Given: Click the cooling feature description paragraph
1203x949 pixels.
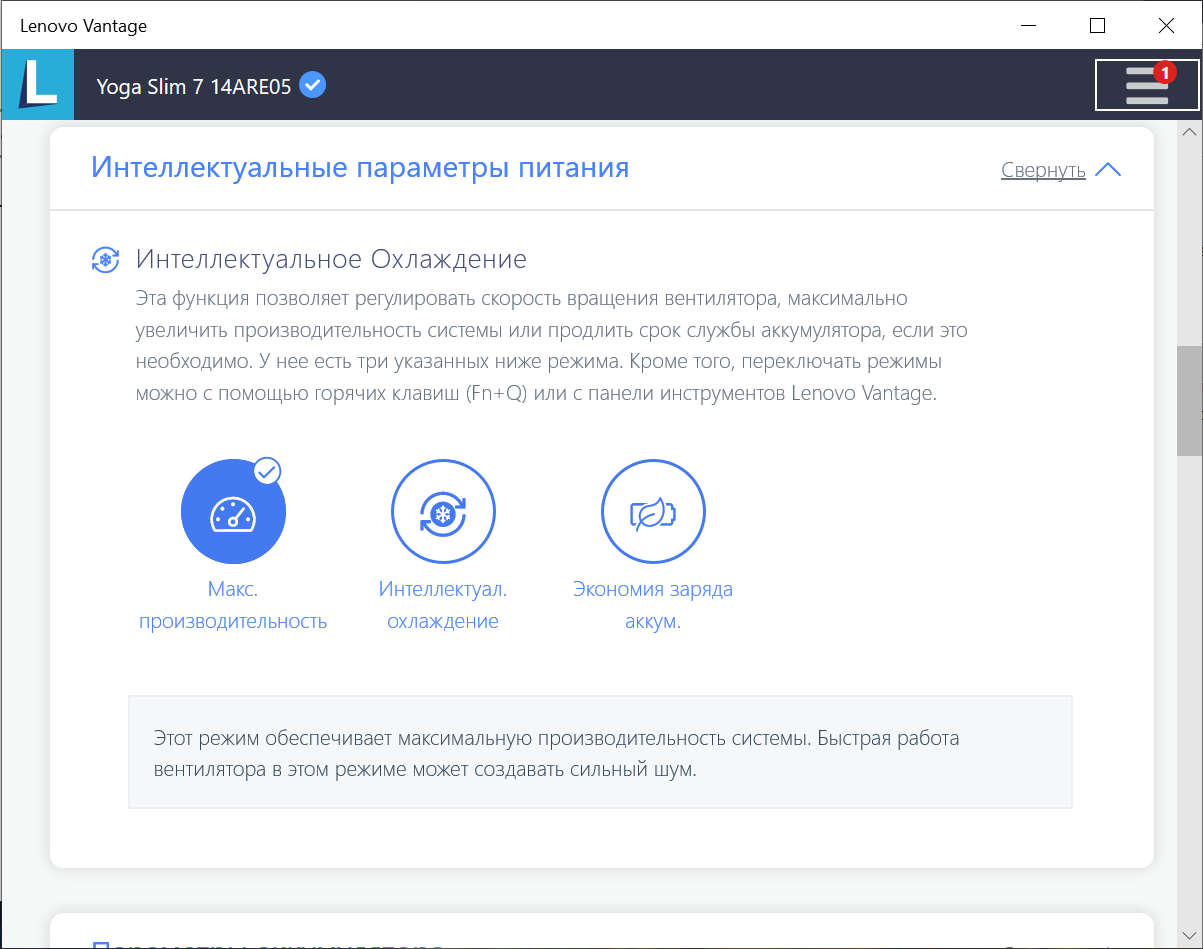Looking at the screenshot, I should tap(551, 345).
